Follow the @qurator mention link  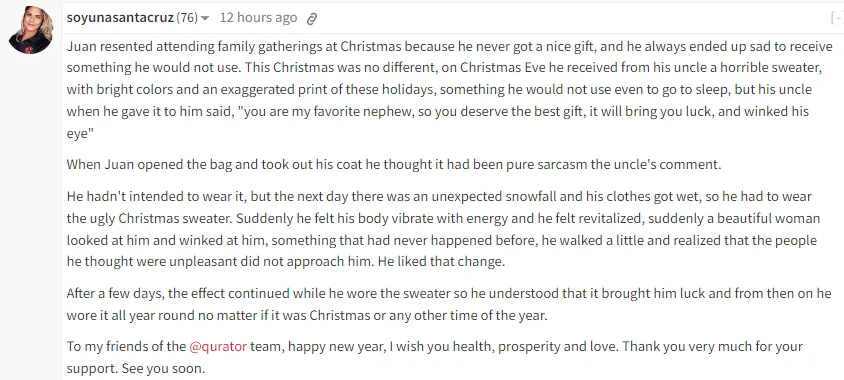coord(218,346)
